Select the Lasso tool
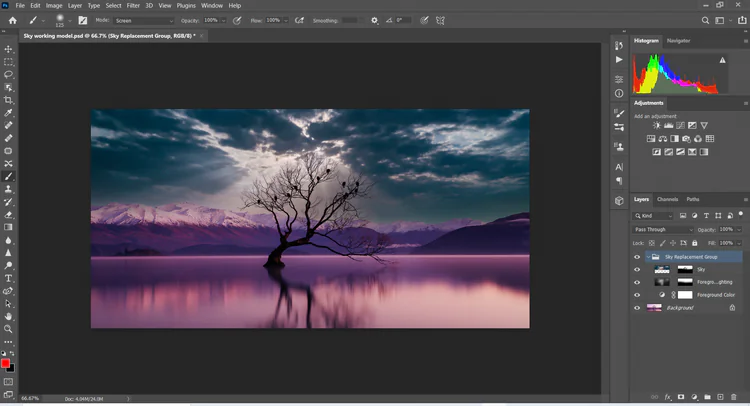The width and height of the screenshot is (750, 406). (x=9, y=75)
